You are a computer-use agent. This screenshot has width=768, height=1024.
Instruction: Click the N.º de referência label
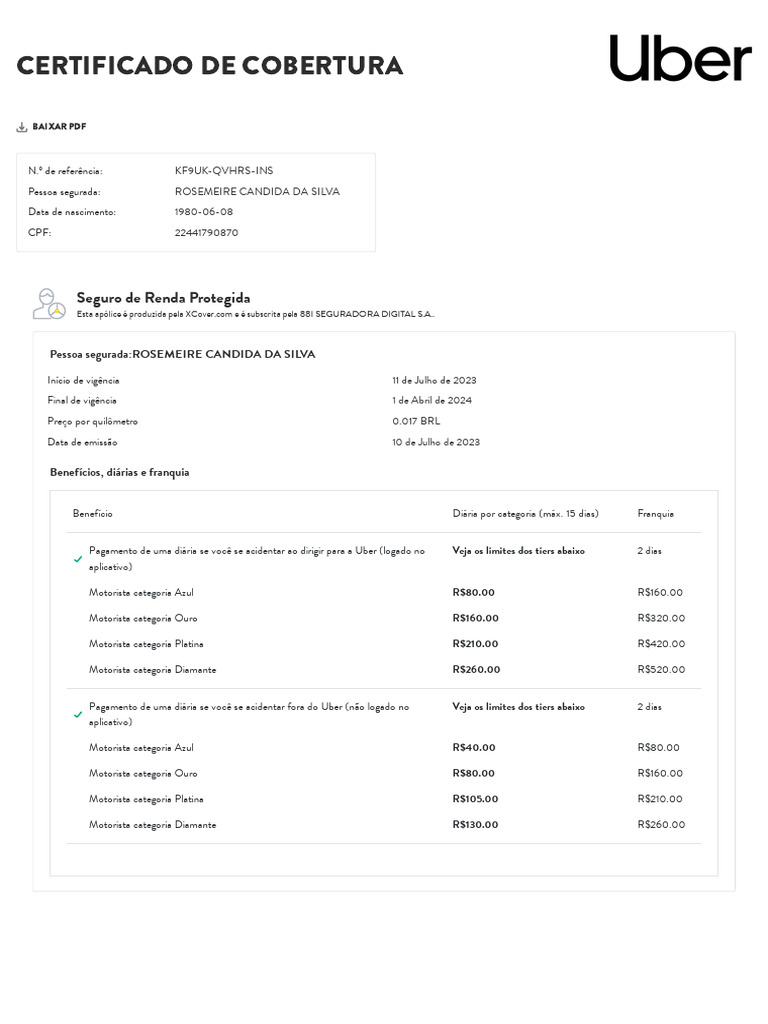tap(65, 170)
